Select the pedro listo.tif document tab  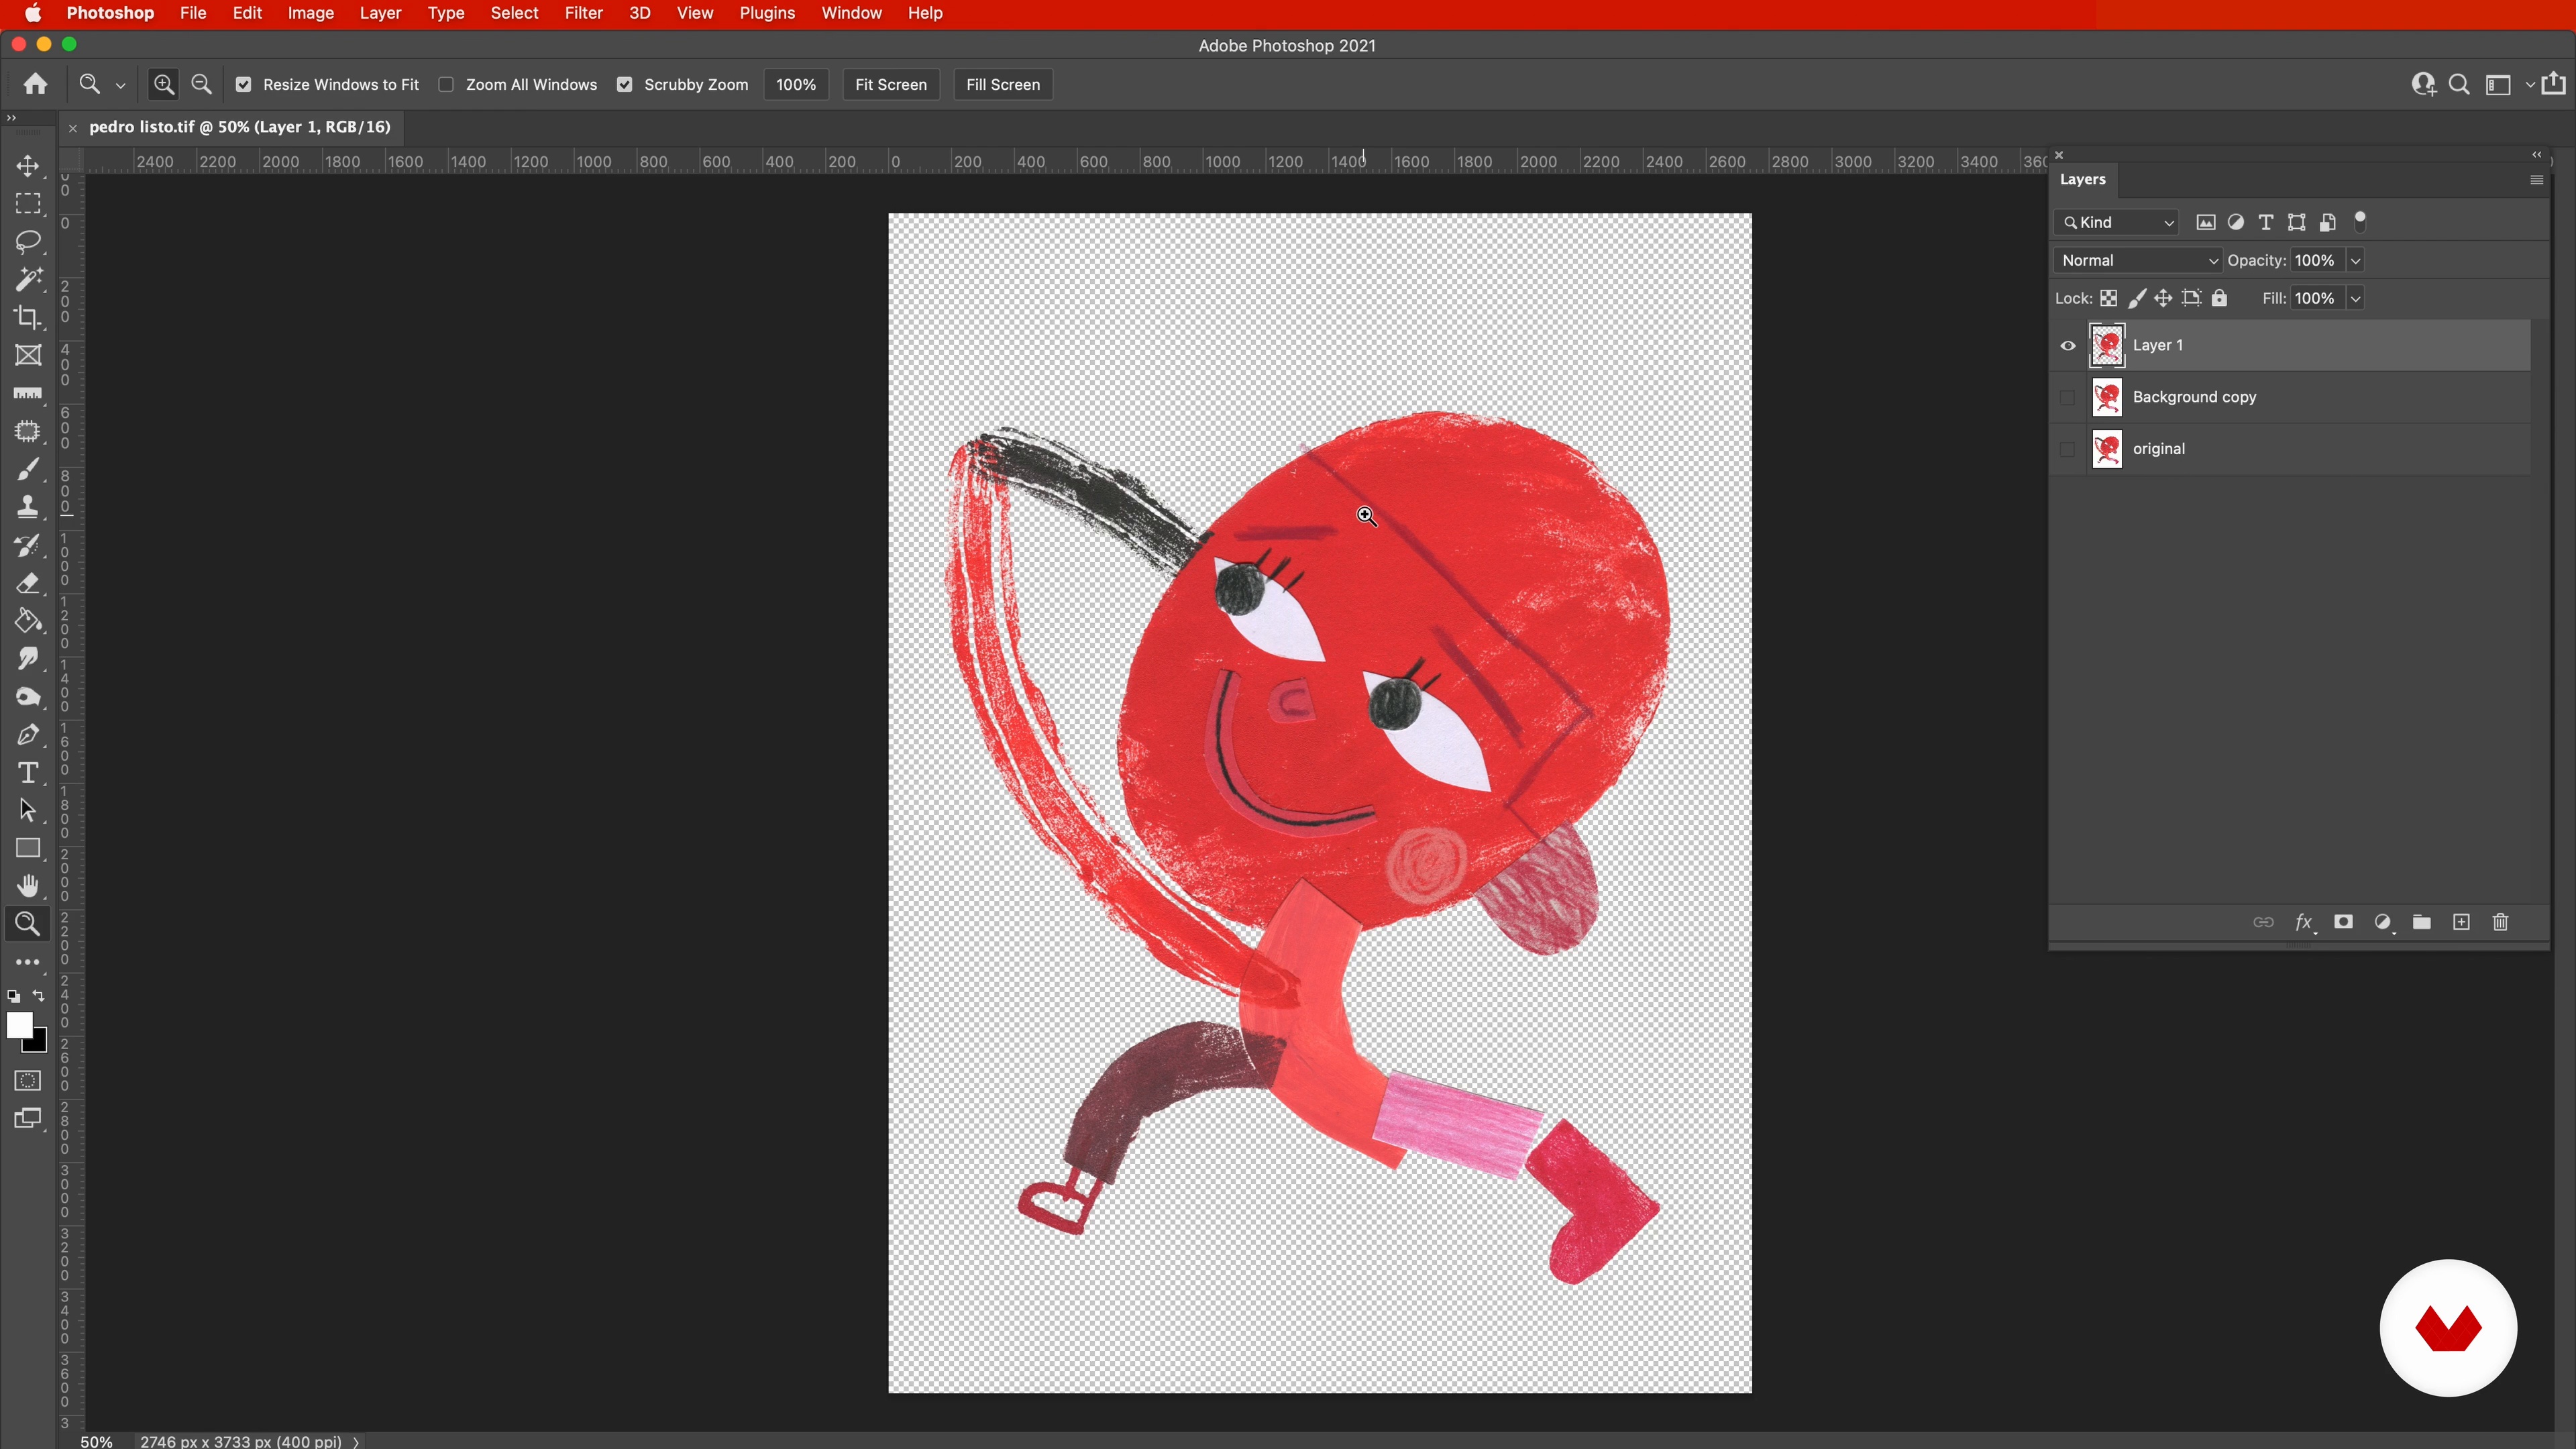click(x=239, y=127)
